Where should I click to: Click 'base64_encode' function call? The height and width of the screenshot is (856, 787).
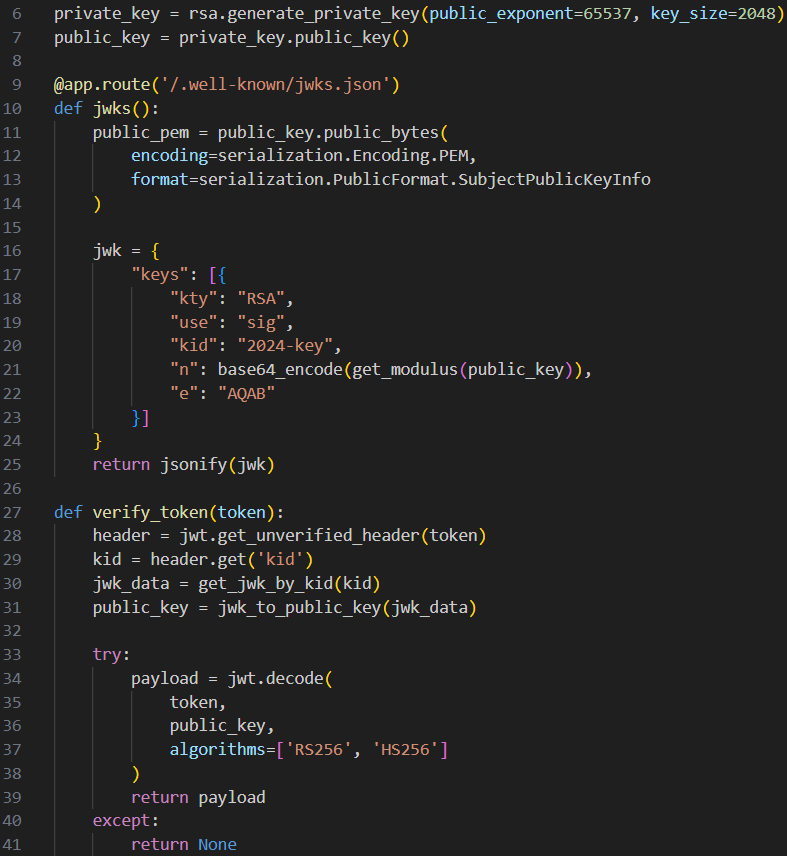280,370
